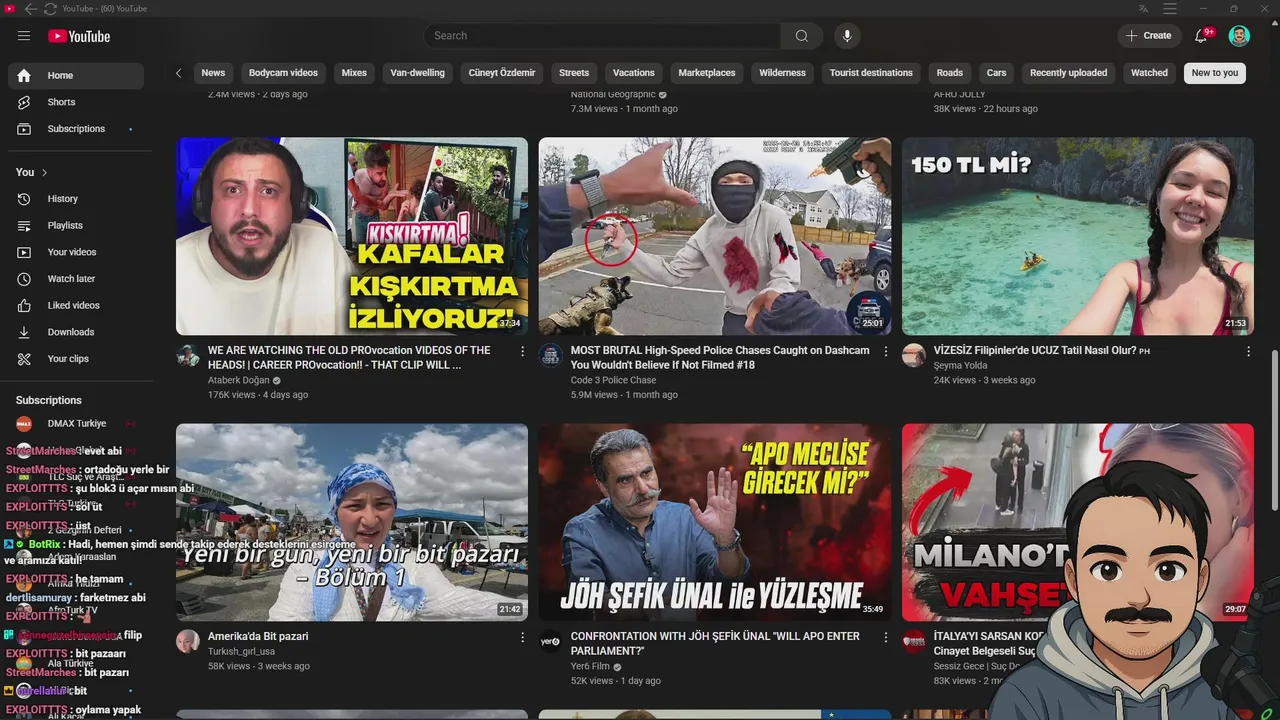Image resolution: width=1280 pixels, height=720 pixels.
Task: Open options for Filipinler video
Action: pyautogui.click(x=1248, y=351)
